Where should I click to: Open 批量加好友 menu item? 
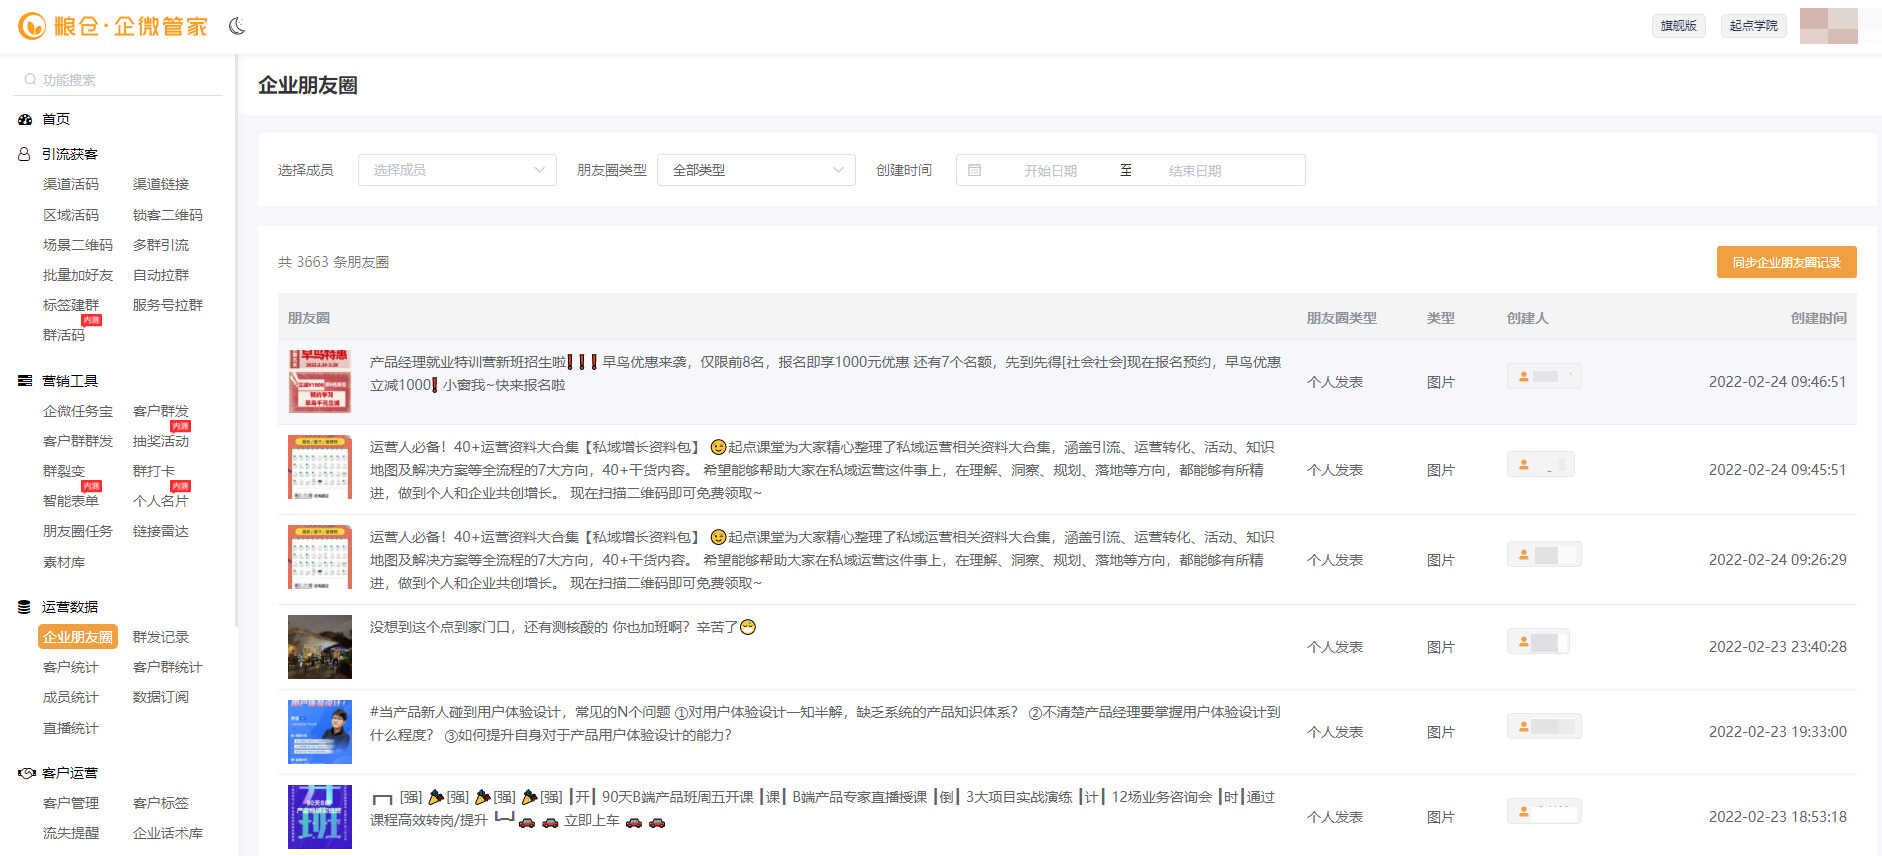coord(78,275)
